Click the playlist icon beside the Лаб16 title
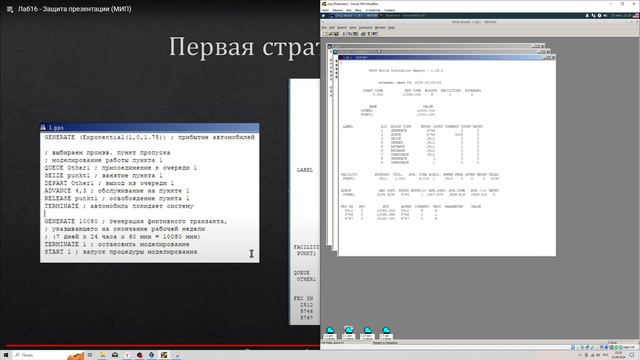 pyautogui.click(x=10, y=9)
